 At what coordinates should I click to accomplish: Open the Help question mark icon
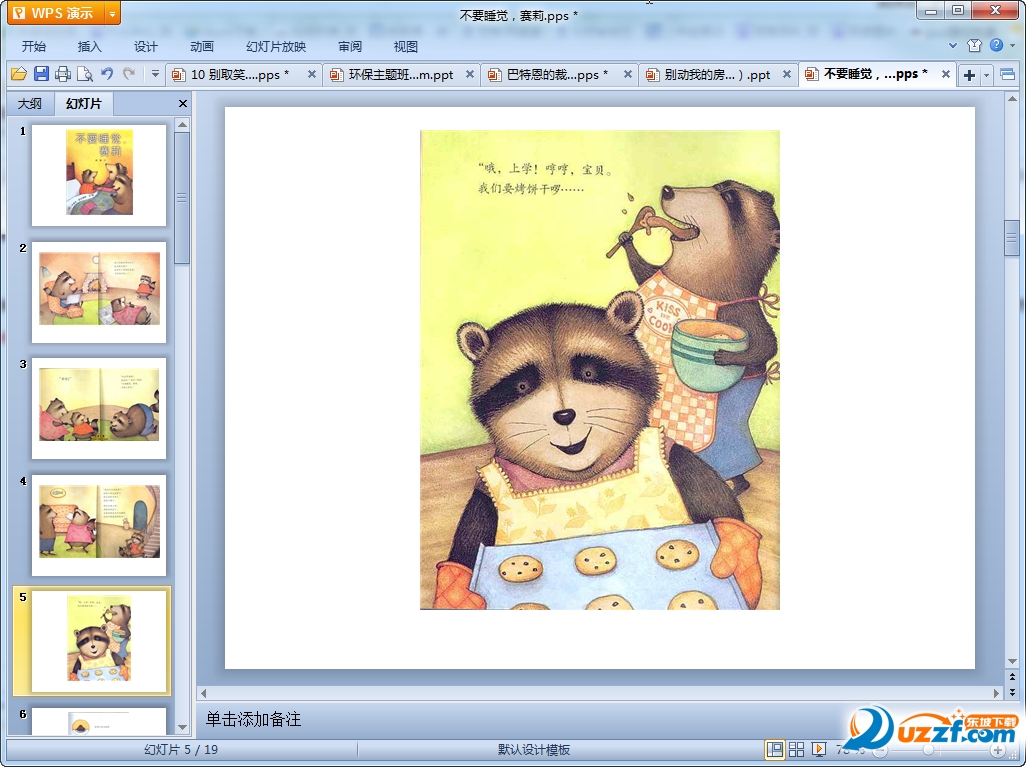tap(997, 45)
